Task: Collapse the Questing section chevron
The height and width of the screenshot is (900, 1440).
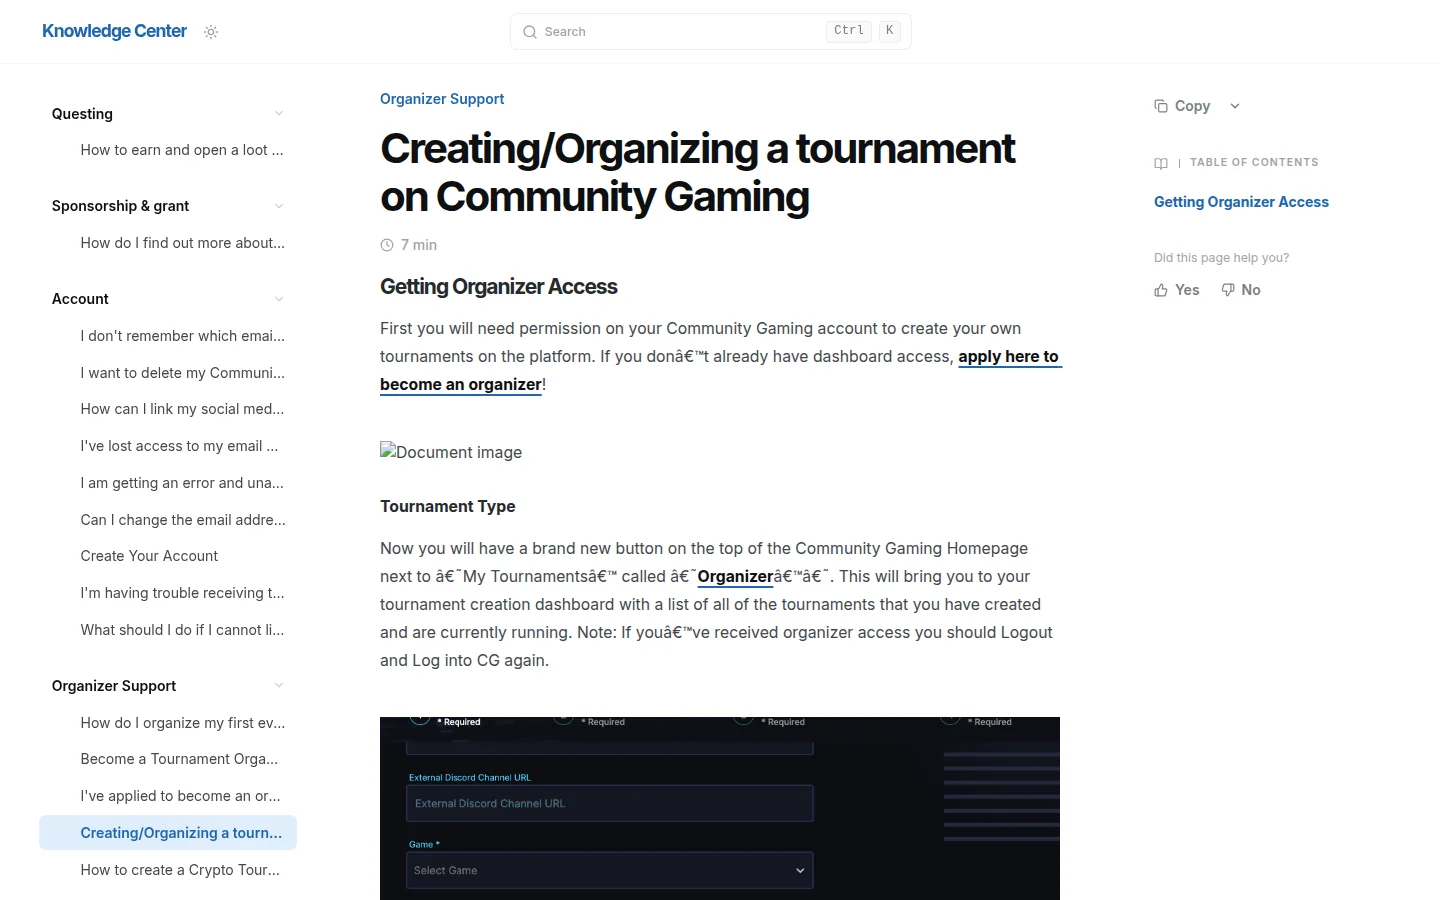Action: 279,113
